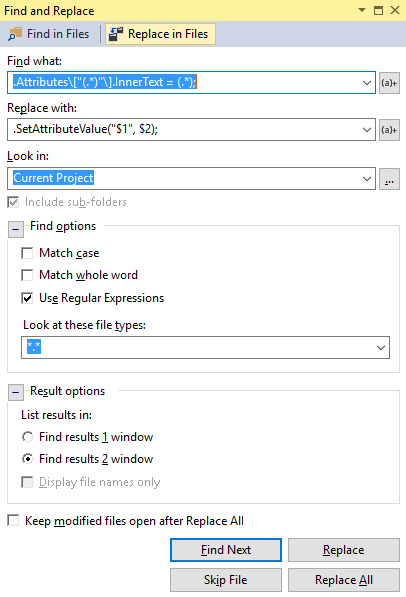Enable Match whole word option

coord(27,275)
